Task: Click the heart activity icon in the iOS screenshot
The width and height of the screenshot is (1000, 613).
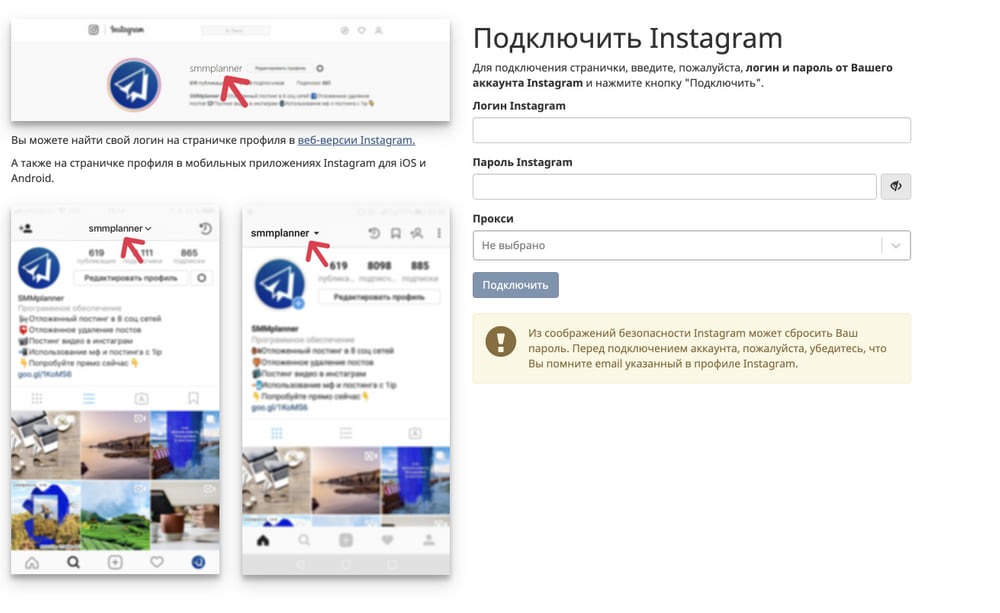Action: coord(157,562)
